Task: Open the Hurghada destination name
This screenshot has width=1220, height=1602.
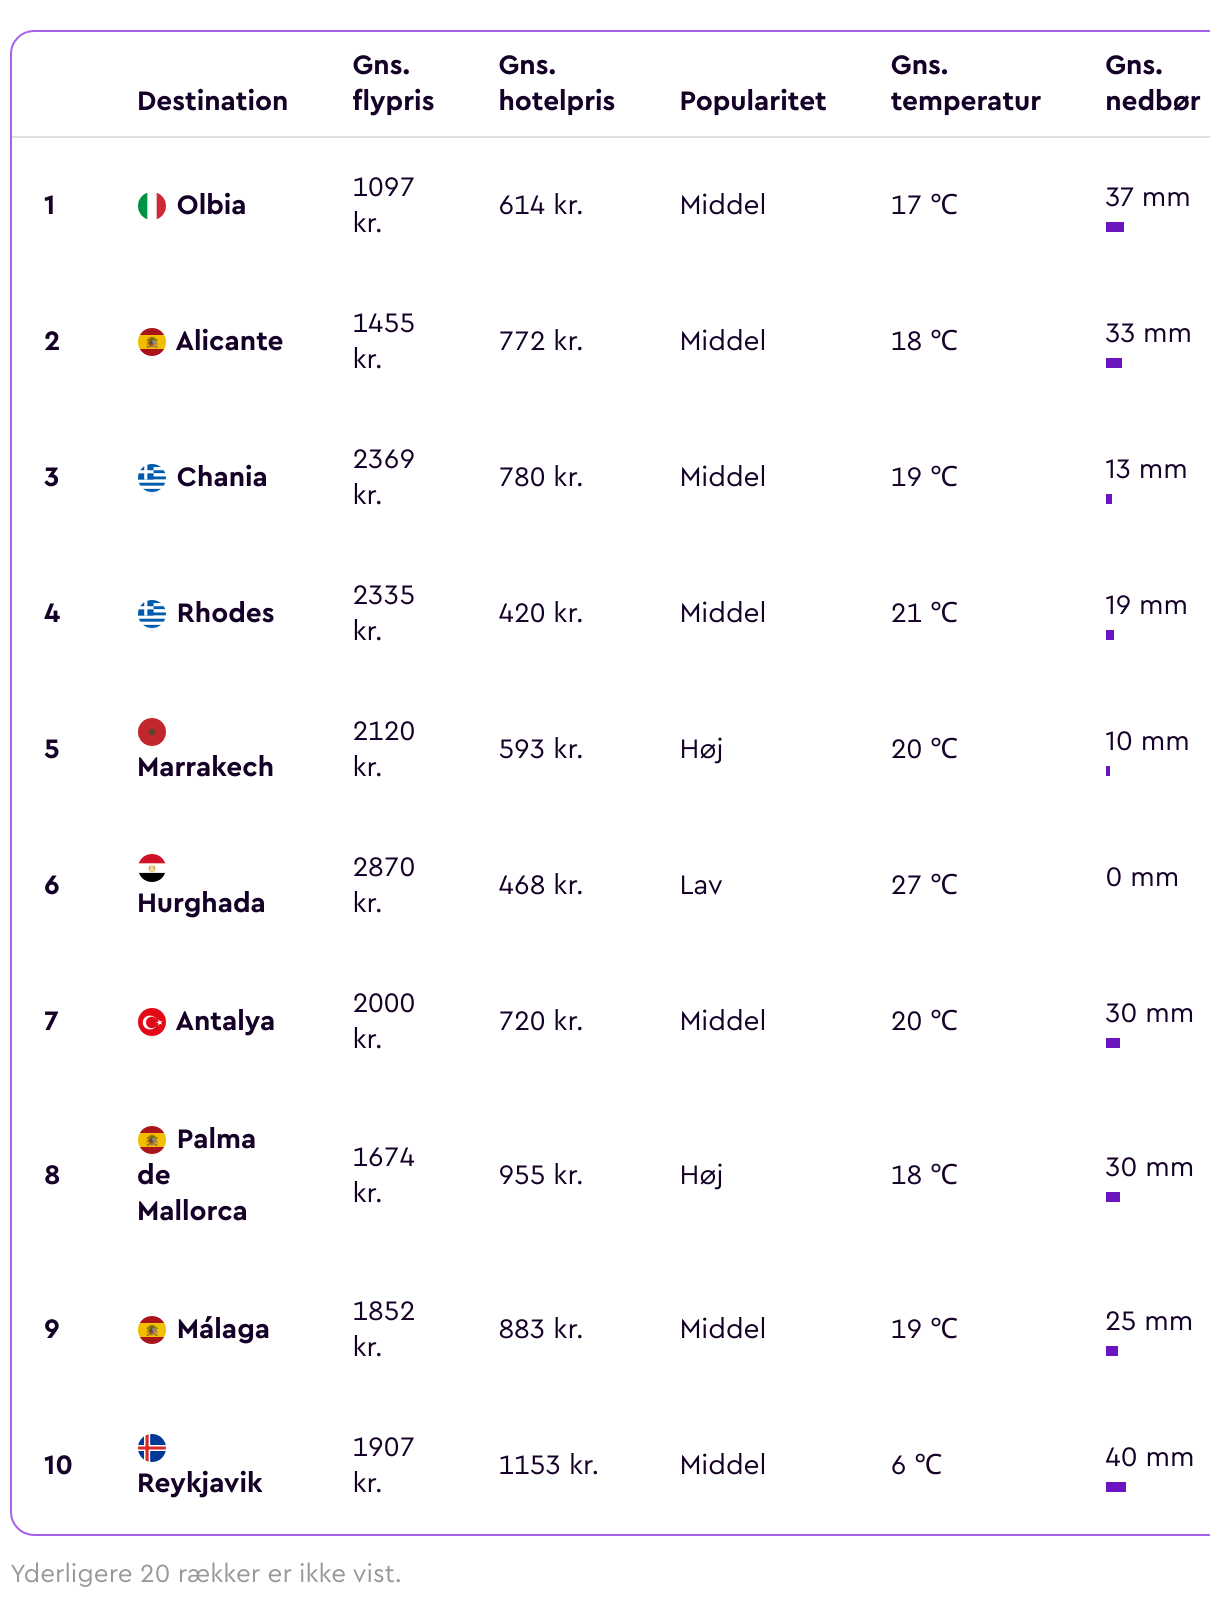Action: pos(201,903)
